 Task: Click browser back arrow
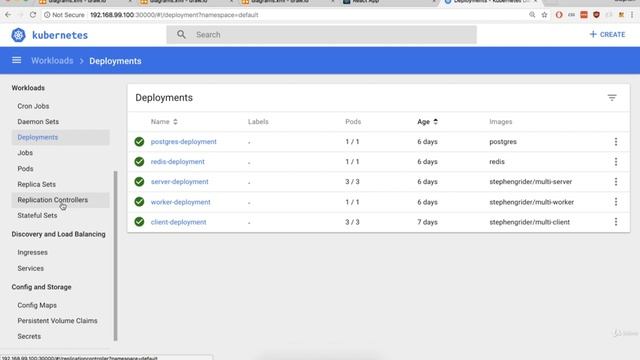(8, 15)
